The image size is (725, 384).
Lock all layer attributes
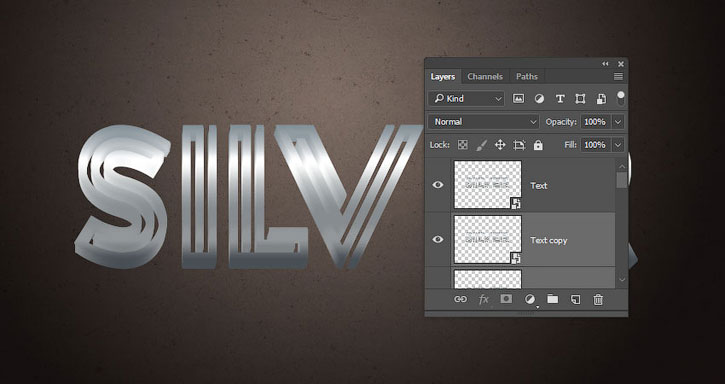coord(538,145)
